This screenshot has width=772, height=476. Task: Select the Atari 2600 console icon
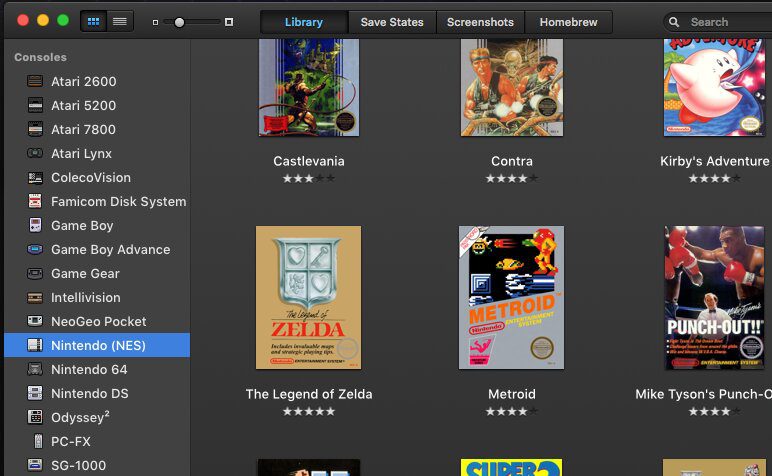click(35, 81)
